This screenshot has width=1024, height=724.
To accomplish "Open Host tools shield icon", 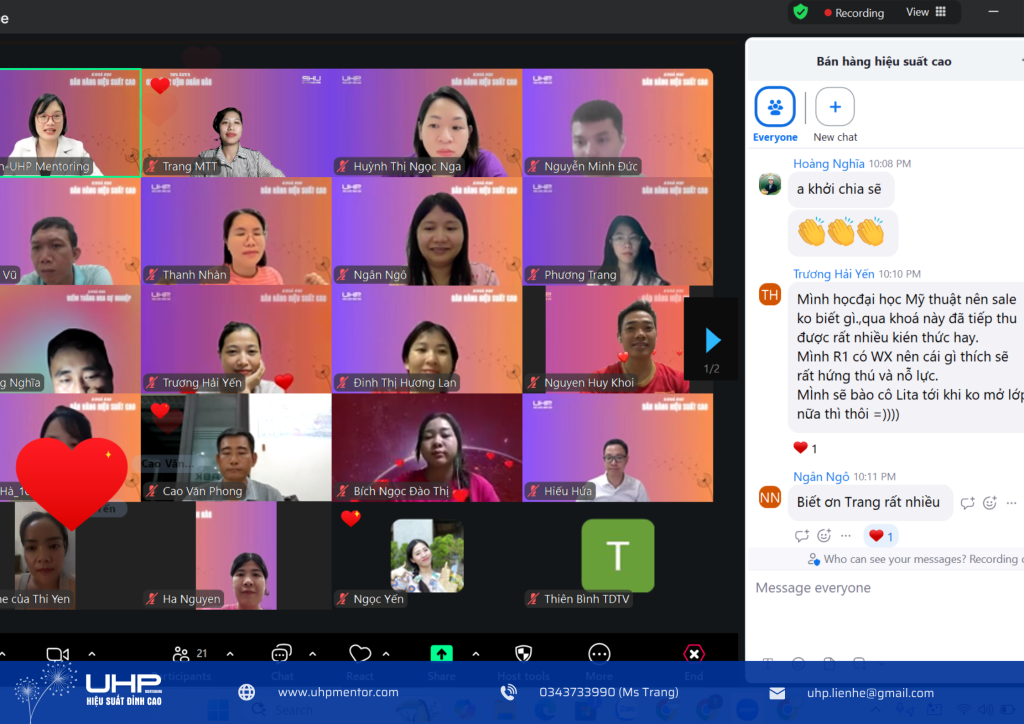I will coord(523,654).
